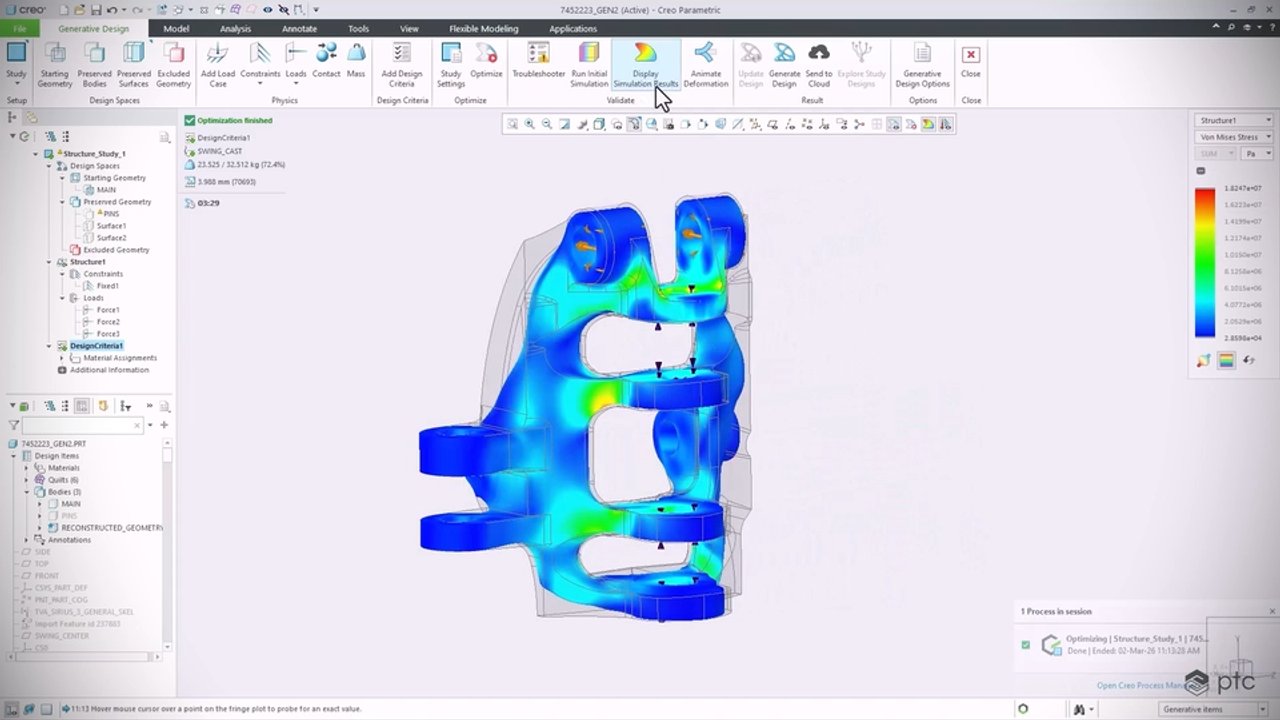Toggle the fringe legend collapse button
The height and width of the screenshot is (720, 1280).
point(1201,171)
